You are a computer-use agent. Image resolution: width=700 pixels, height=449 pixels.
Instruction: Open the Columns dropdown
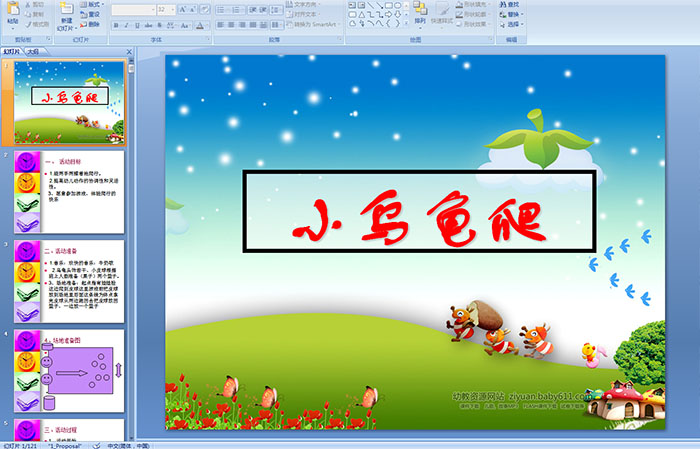pyautogui.click(x=277, y=25)
